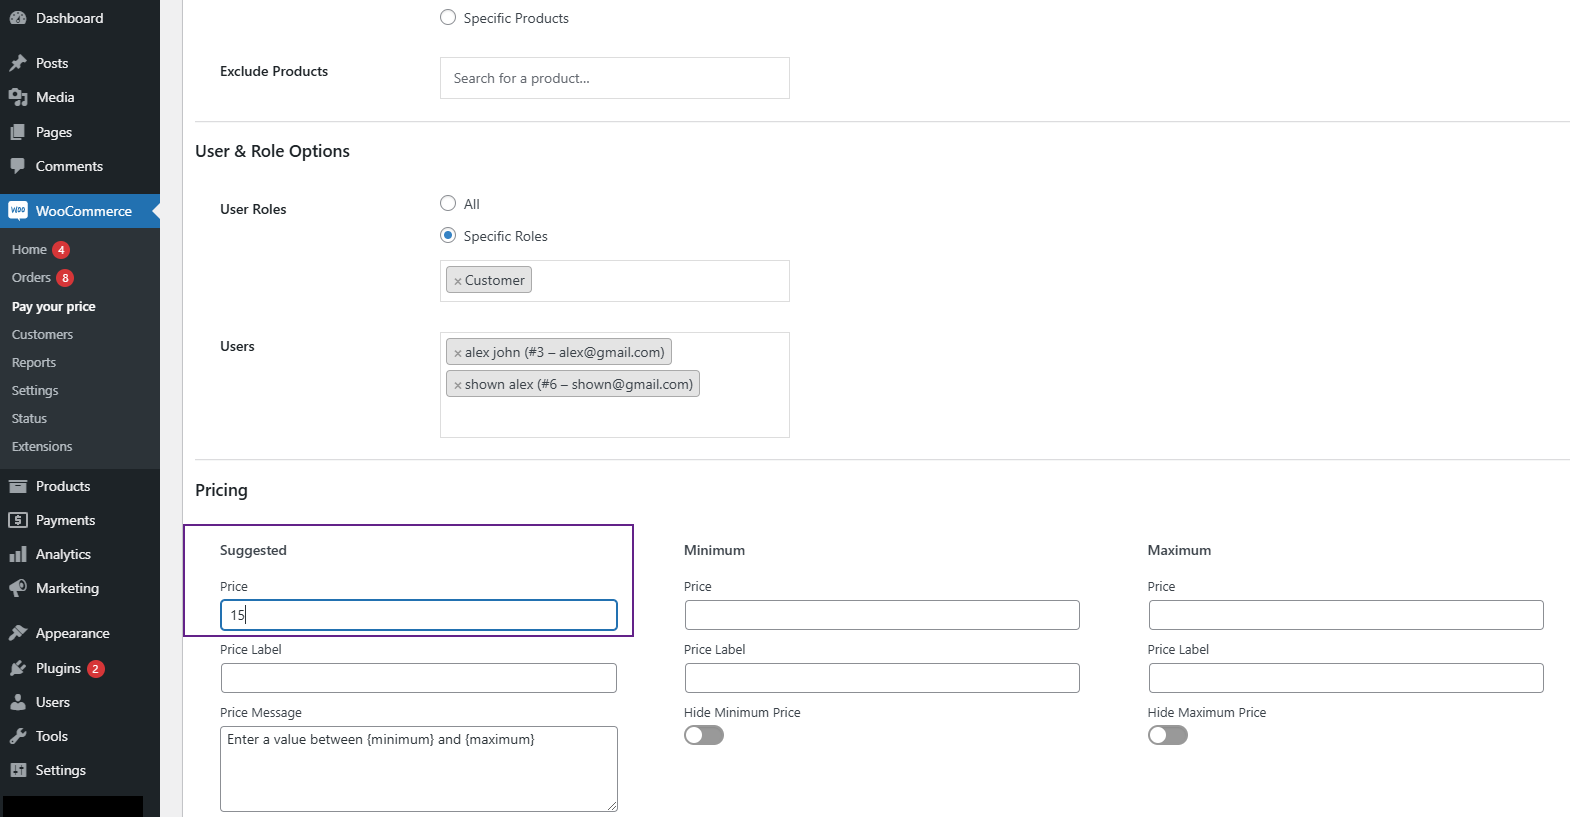Click the Users person icon
Image resolution: width=1581 pixels, height=817 pixels.
tap(18, 702)
